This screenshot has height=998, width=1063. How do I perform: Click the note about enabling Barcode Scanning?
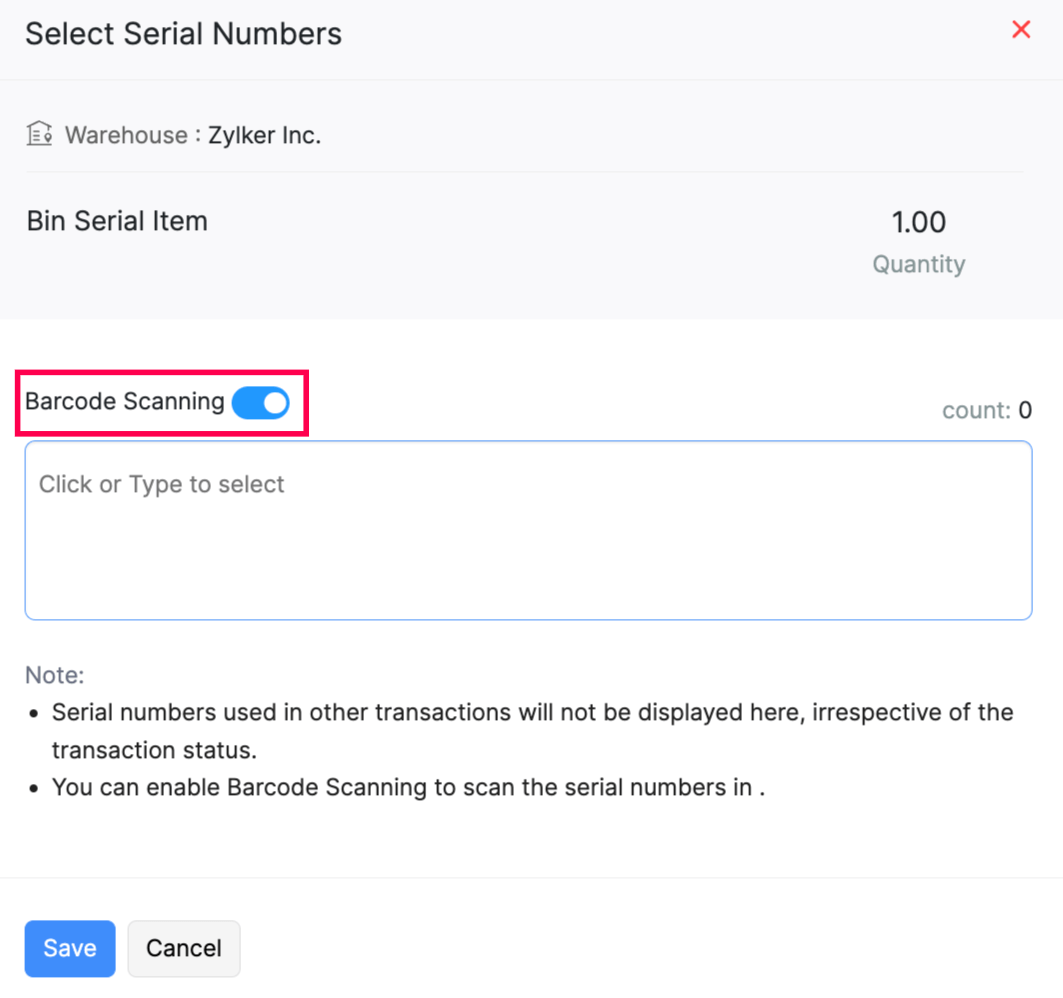[408, 788]
